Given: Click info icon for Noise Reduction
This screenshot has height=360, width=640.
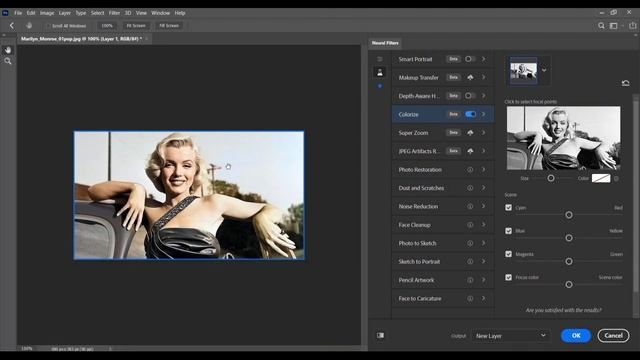Looking at the screenshot, I should [x=470, y=206].
